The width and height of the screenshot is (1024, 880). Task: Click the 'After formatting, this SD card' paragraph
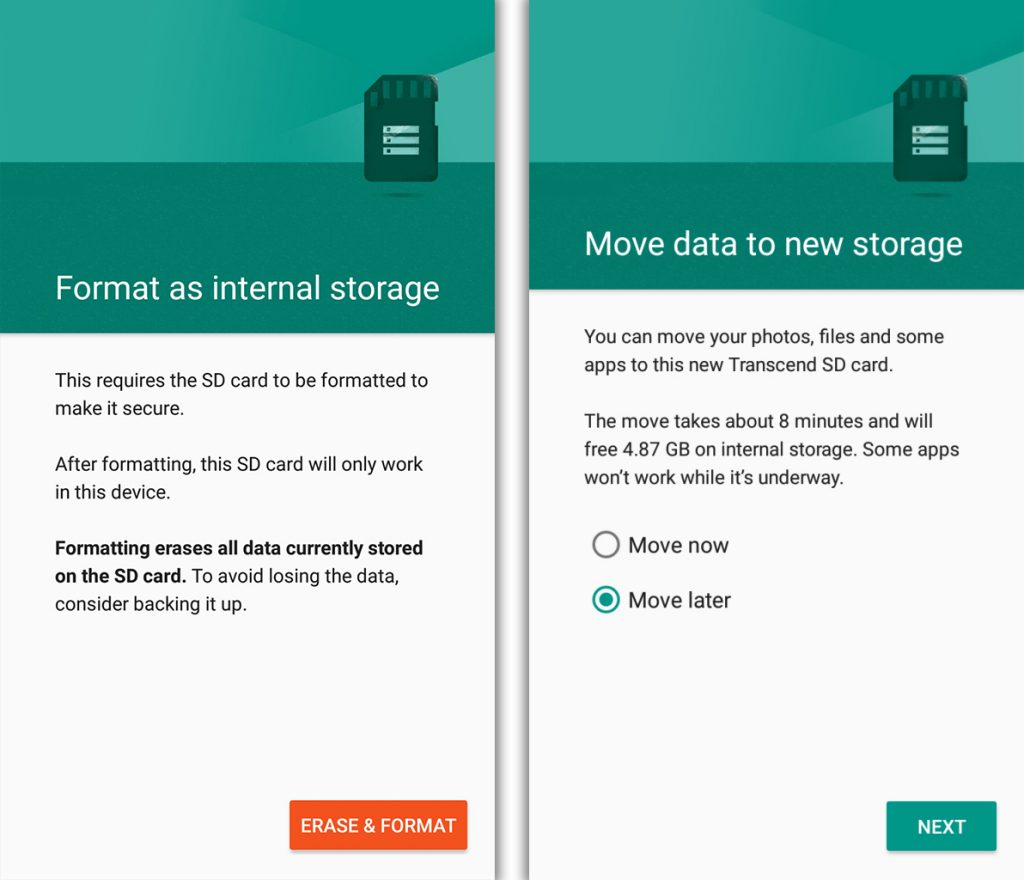coord(239,478)
